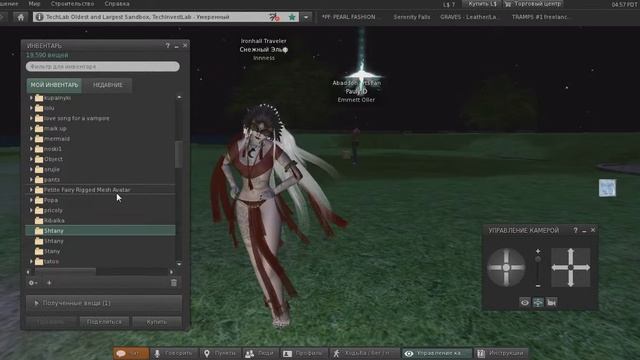
Task: Click the inventory trash icon
Action: coord(174,283)
